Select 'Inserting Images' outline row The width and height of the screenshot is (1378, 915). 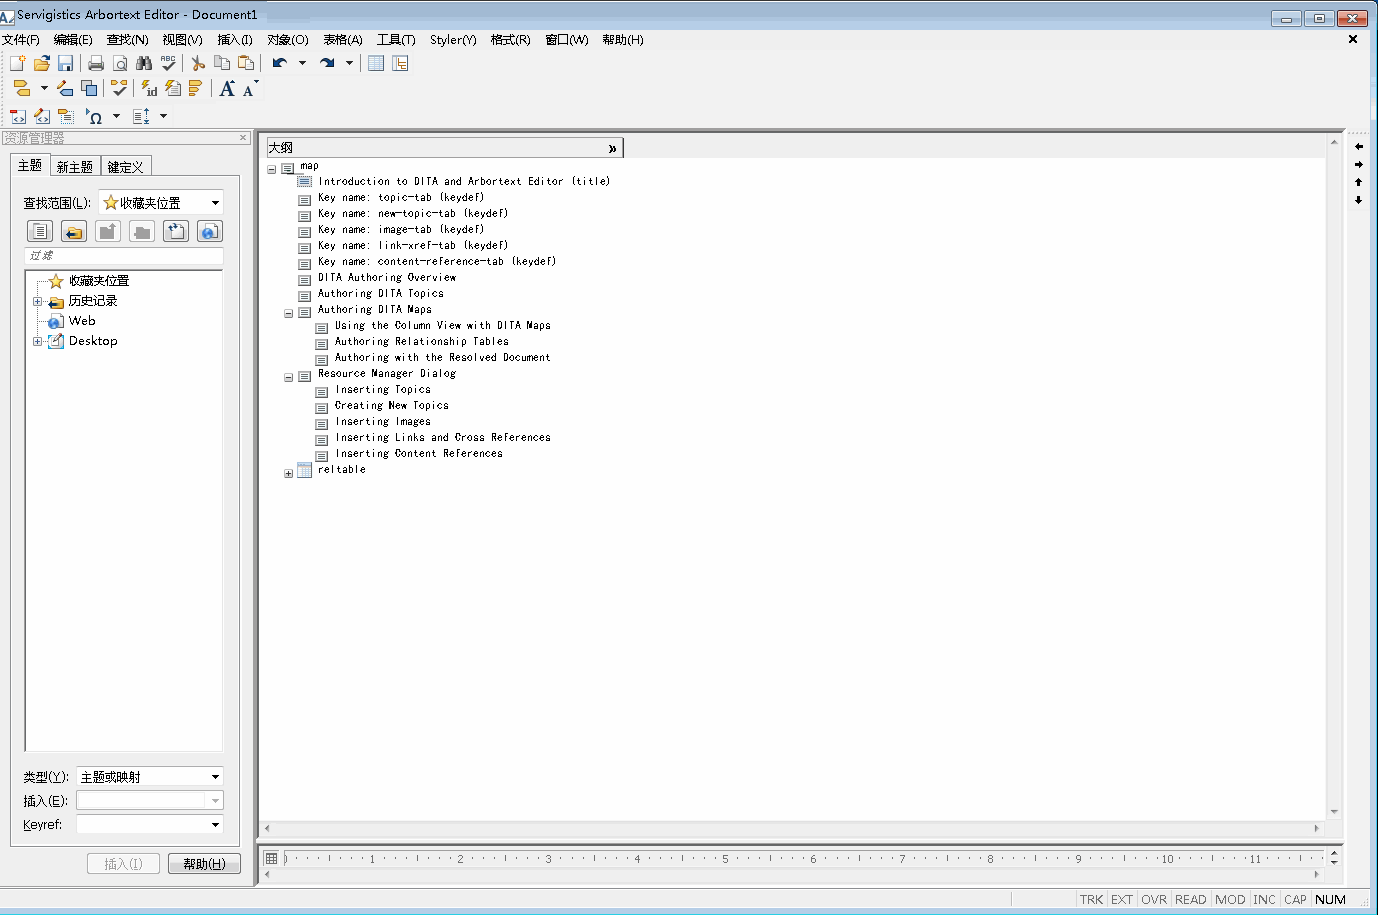[383, 421]
